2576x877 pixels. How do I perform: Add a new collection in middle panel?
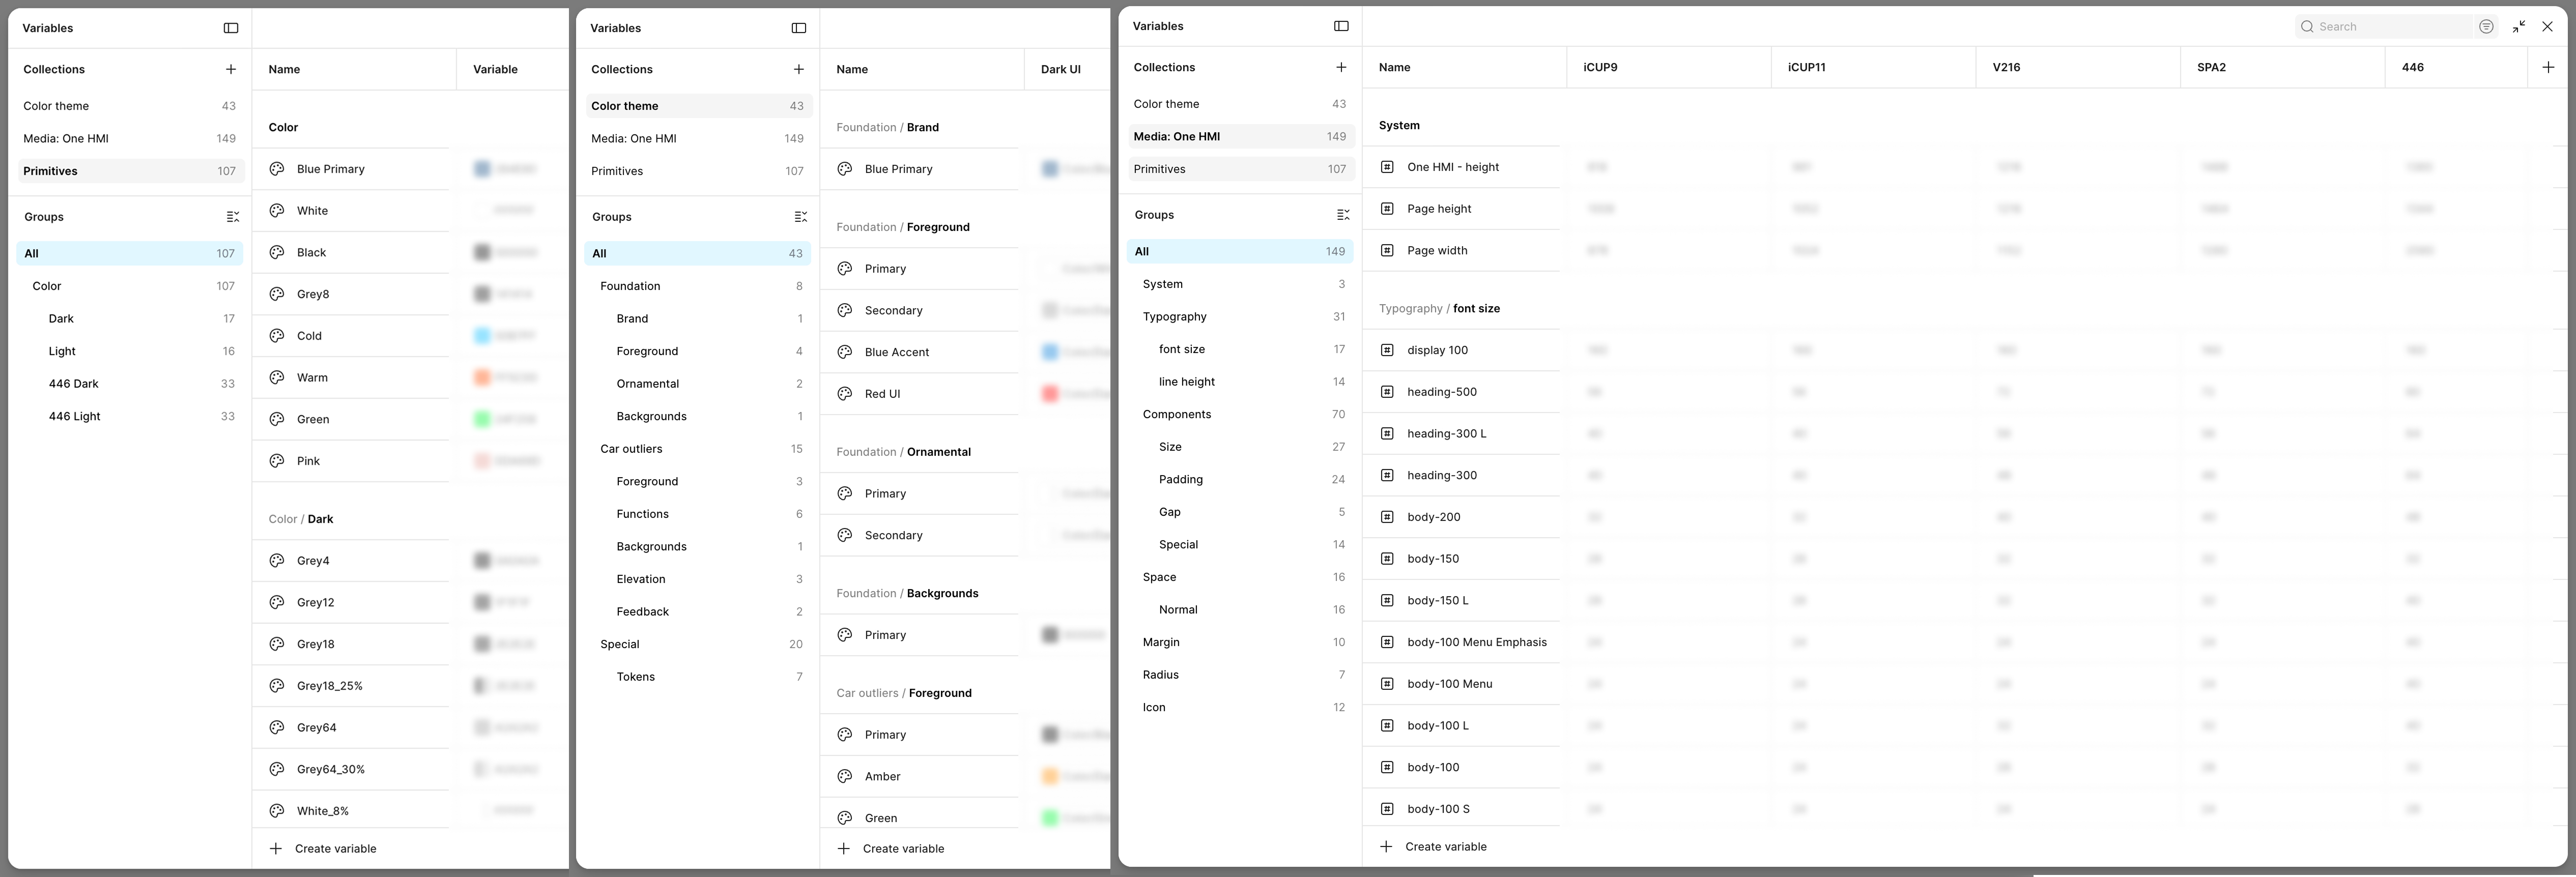click(x=798, y=69)
